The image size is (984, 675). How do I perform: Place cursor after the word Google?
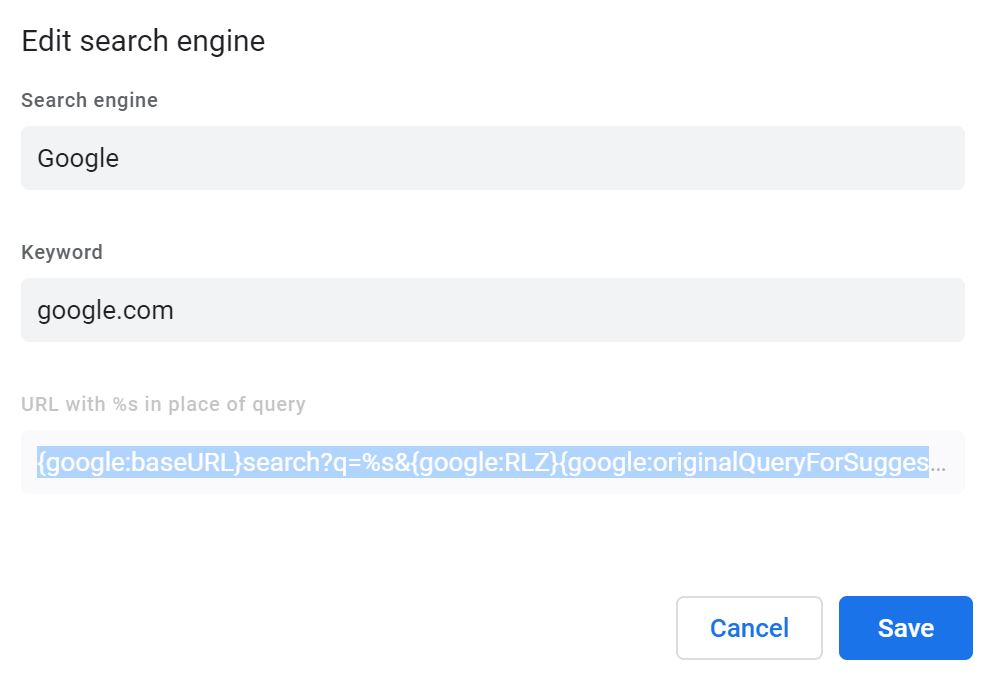[120, 158]
